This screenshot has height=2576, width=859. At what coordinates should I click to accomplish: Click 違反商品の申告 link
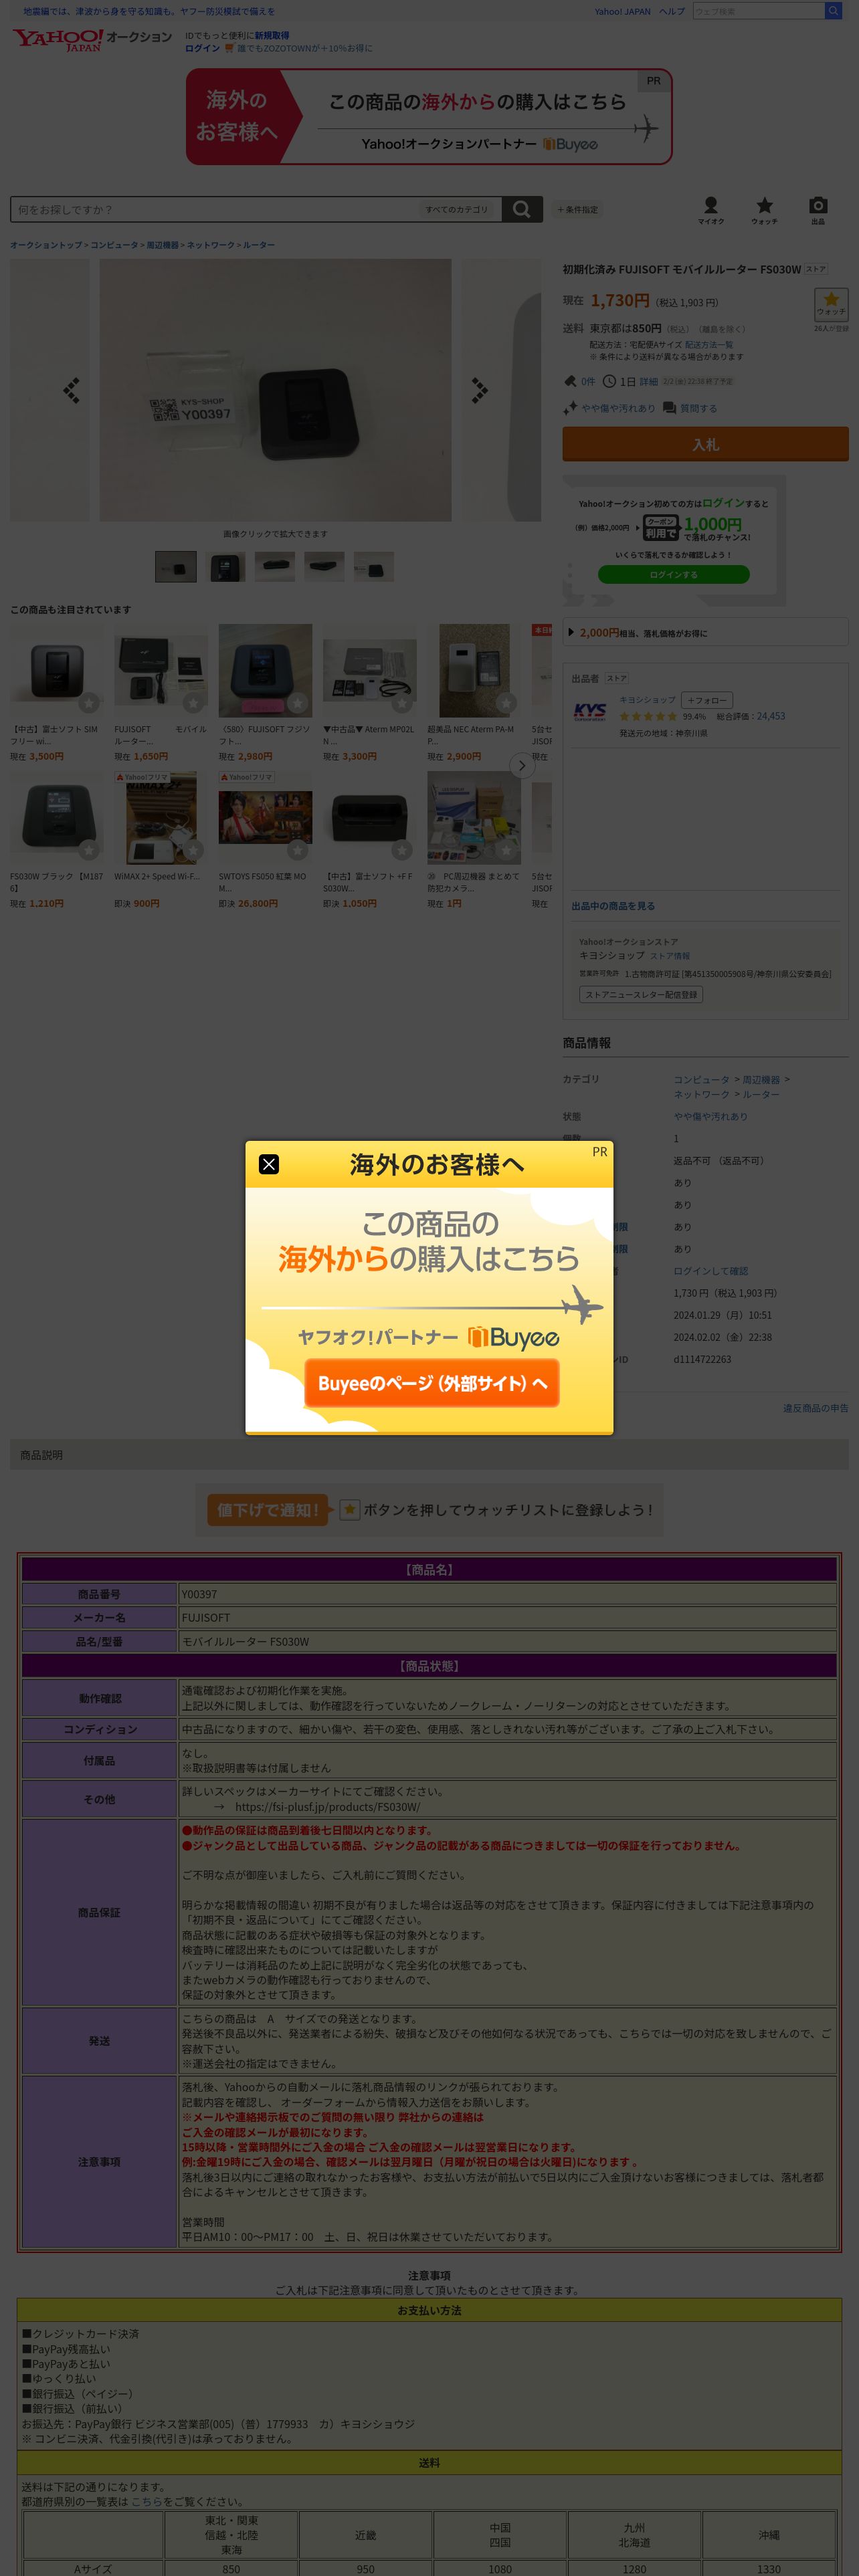815,1408
